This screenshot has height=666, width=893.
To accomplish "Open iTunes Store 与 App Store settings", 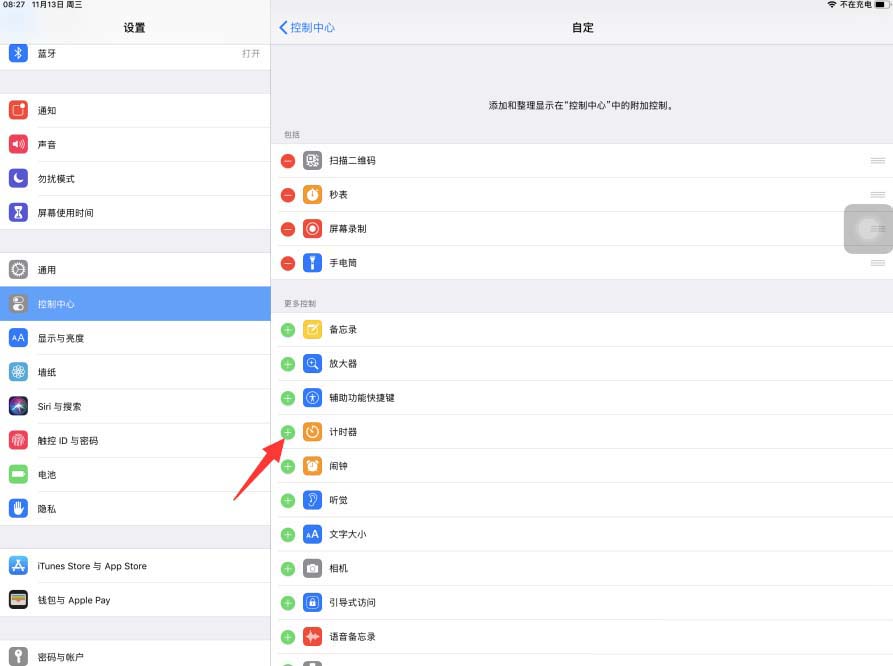I will 135,566.
